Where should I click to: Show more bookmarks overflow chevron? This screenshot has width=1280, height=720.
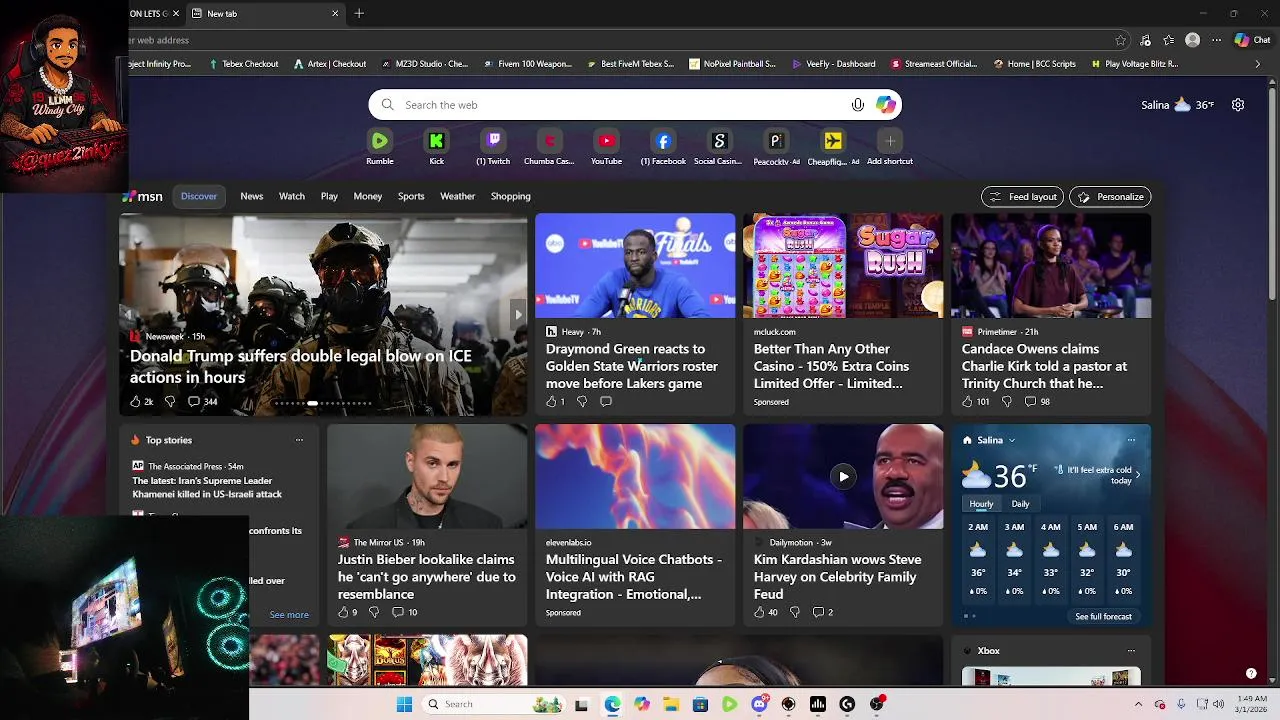pyautogui.click(x=1258, y=64)
